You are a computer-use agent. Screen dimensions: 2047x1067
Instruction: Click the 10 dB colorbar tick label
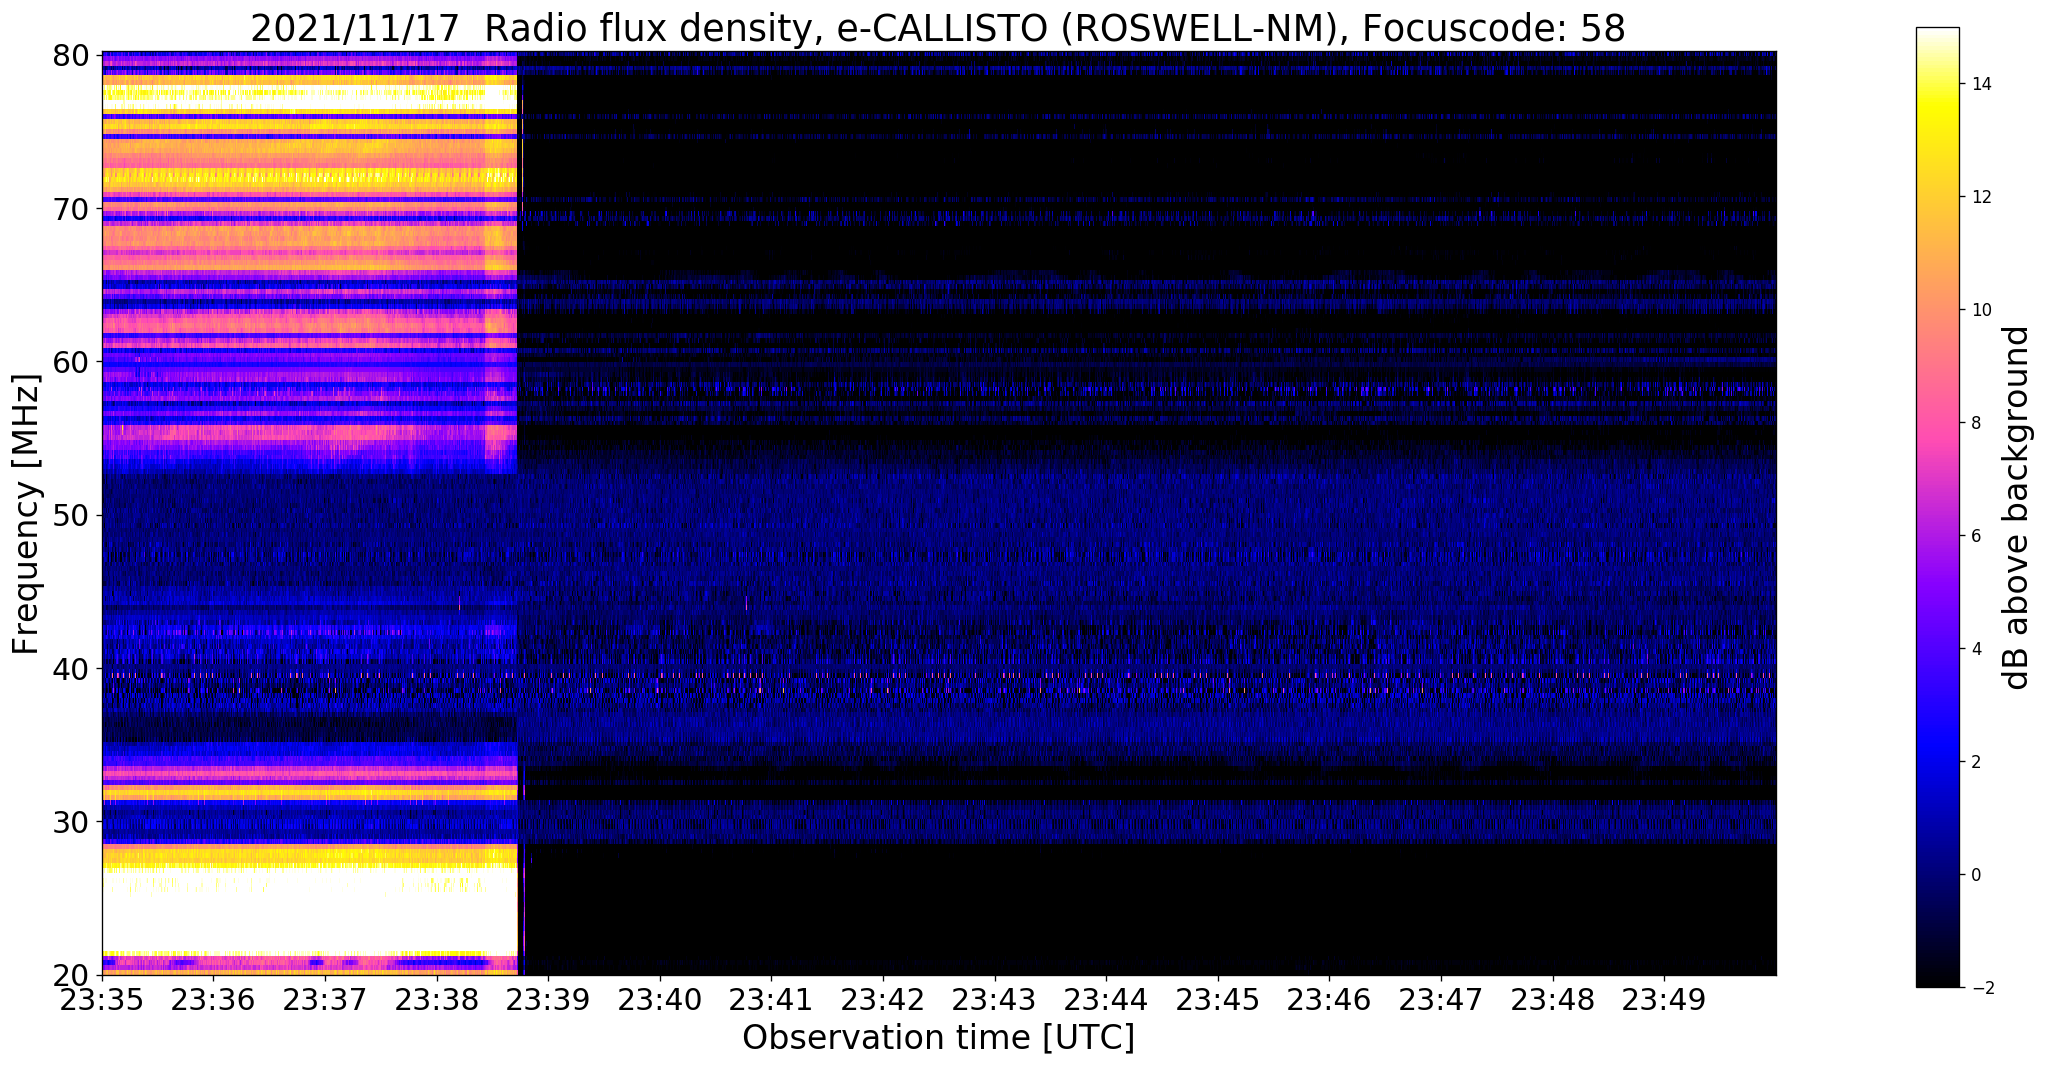coord(1980,310)
